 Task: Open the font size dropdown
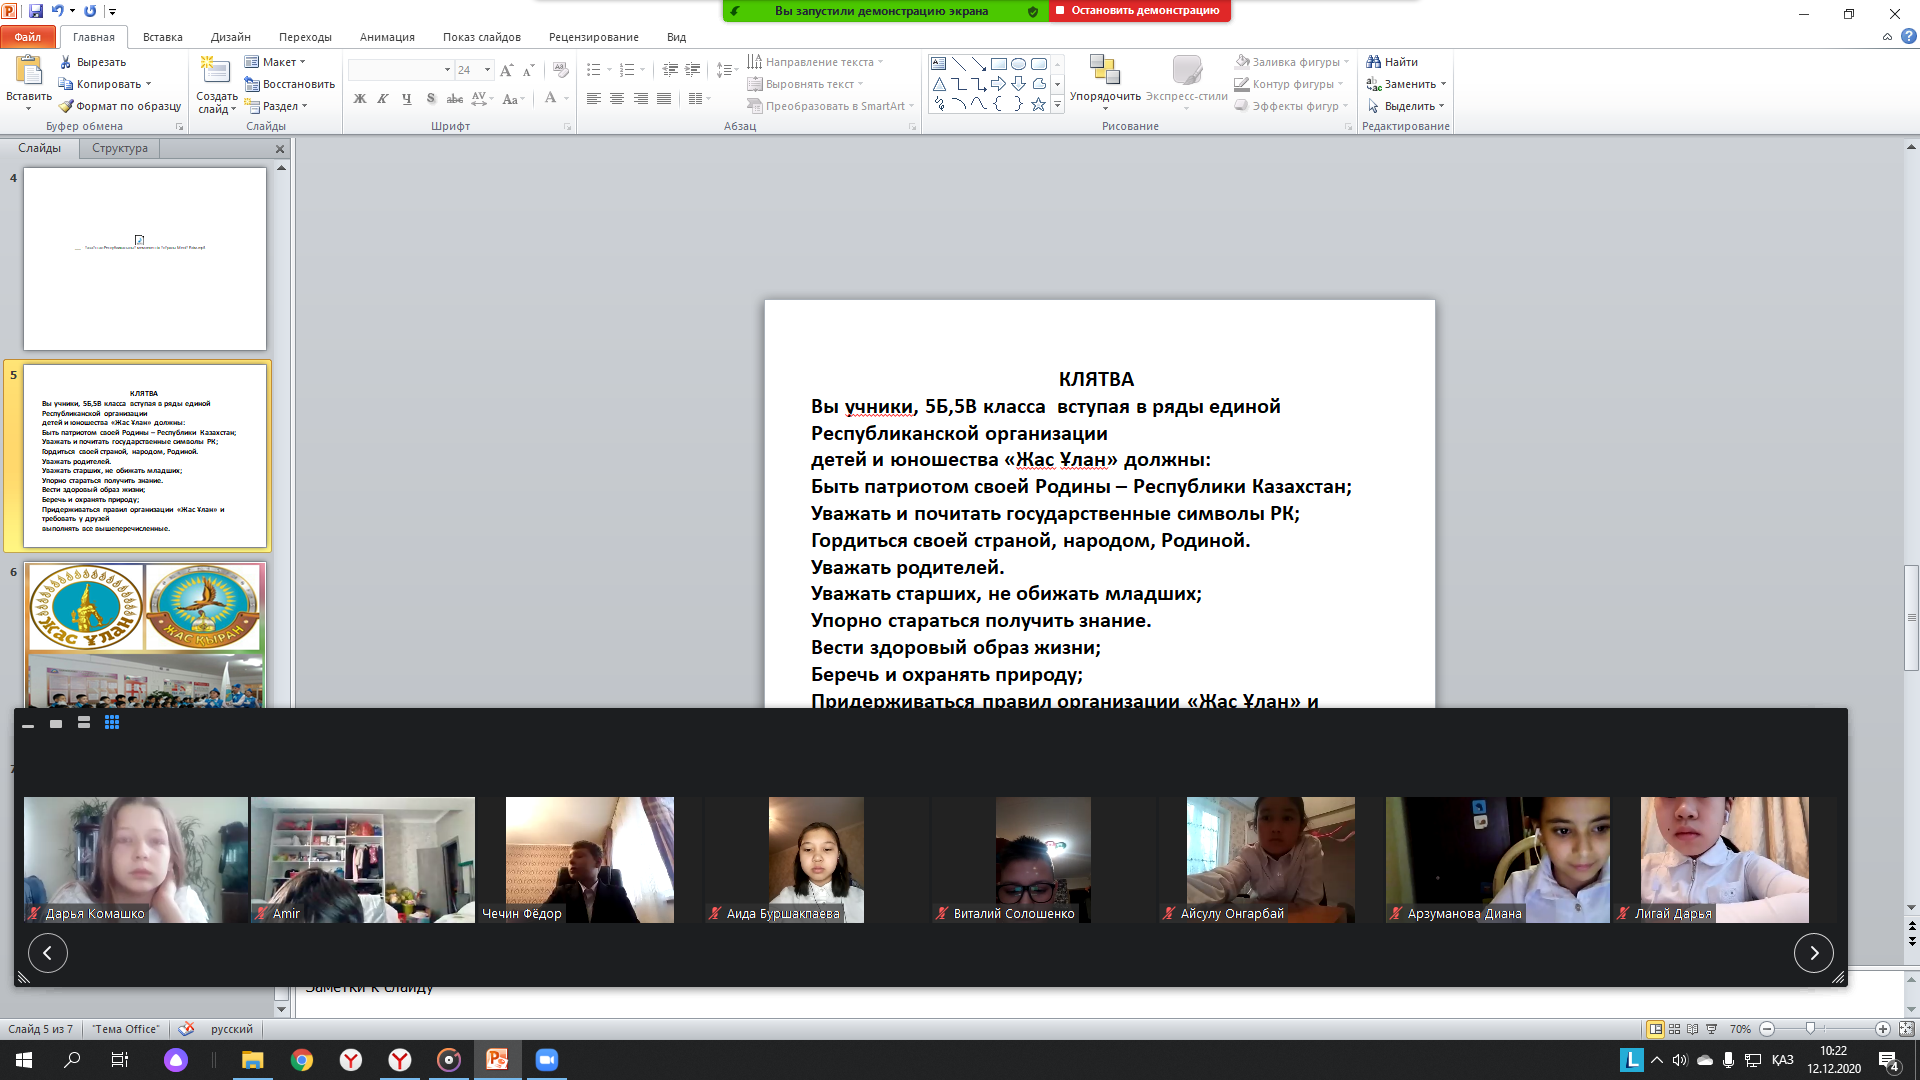[487, 70]
